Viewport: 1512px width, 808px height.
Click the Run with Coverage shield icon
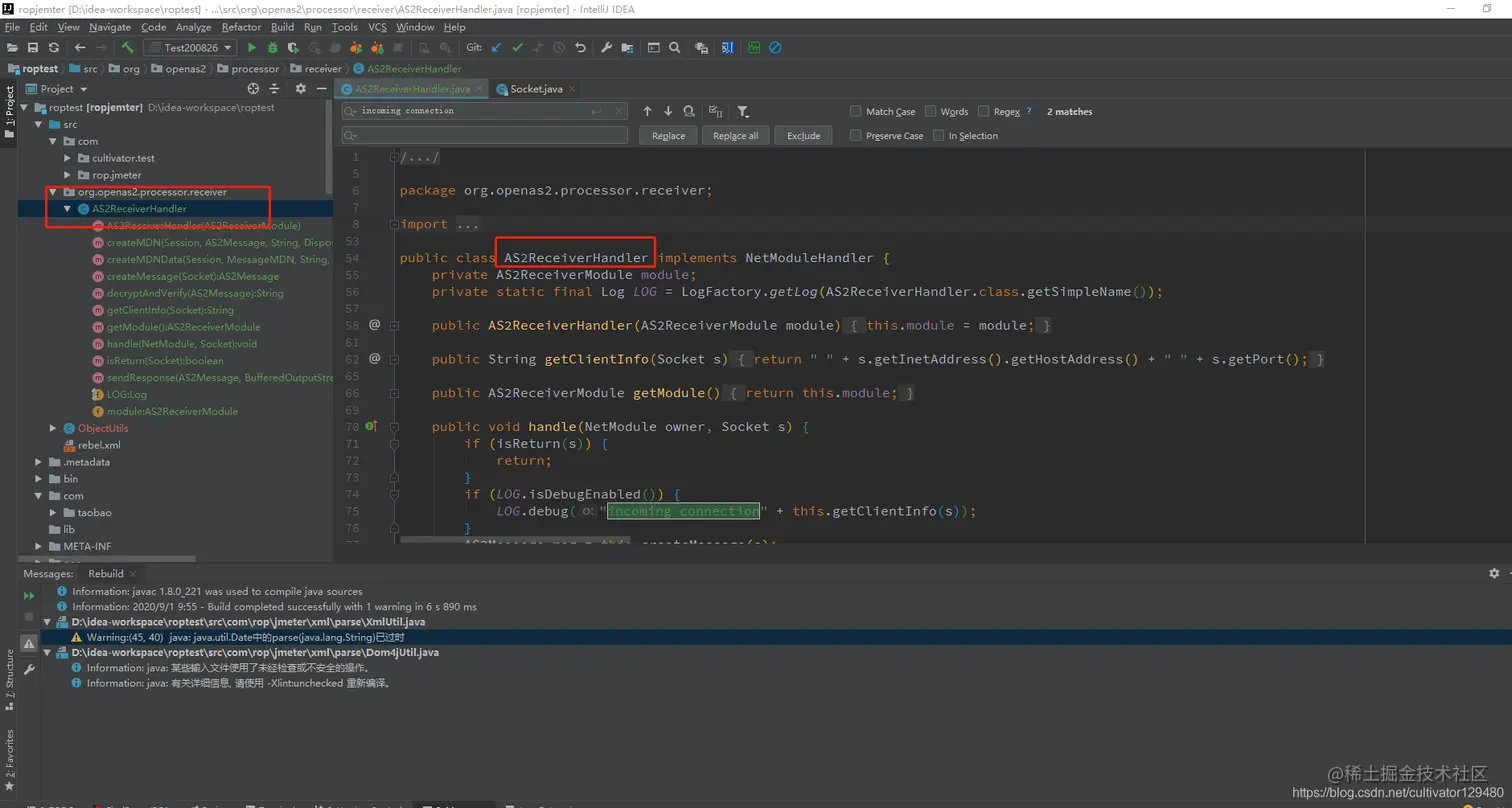(x=293, y=47)
